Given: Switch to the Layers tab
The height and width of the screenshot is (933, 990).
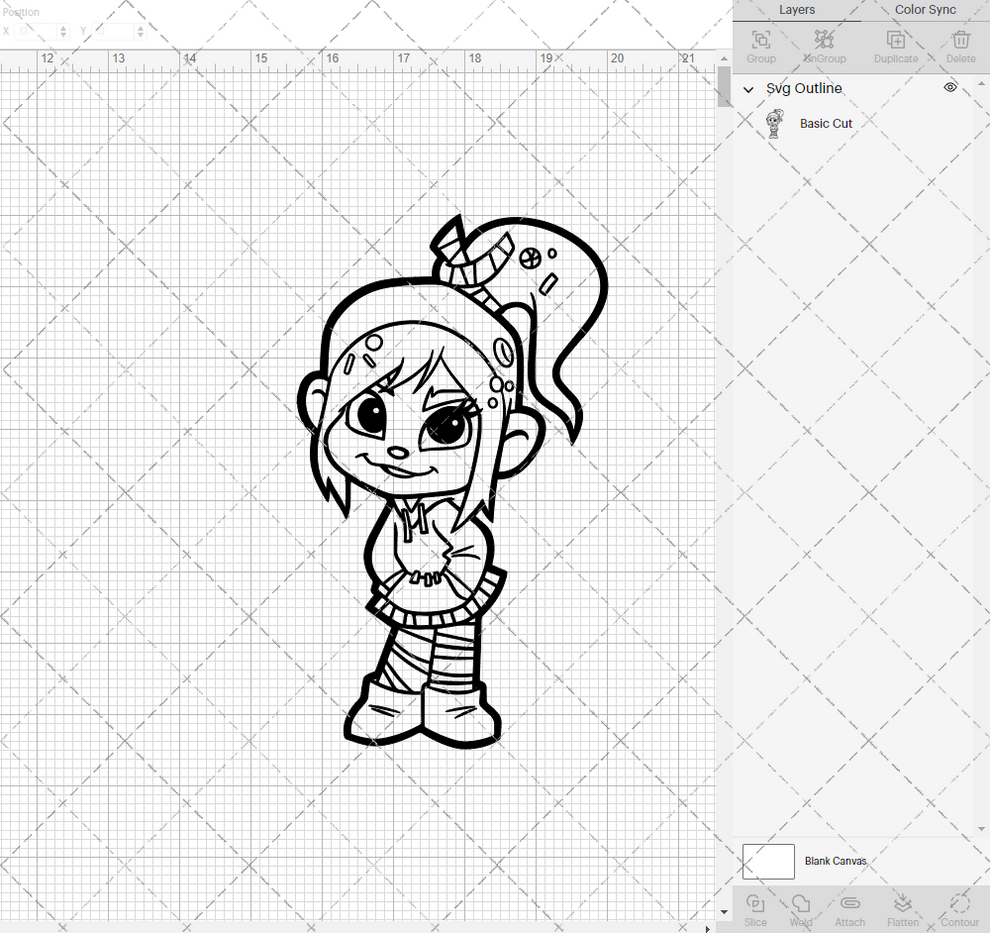Looking at the screenshot, I should (797, 10).
